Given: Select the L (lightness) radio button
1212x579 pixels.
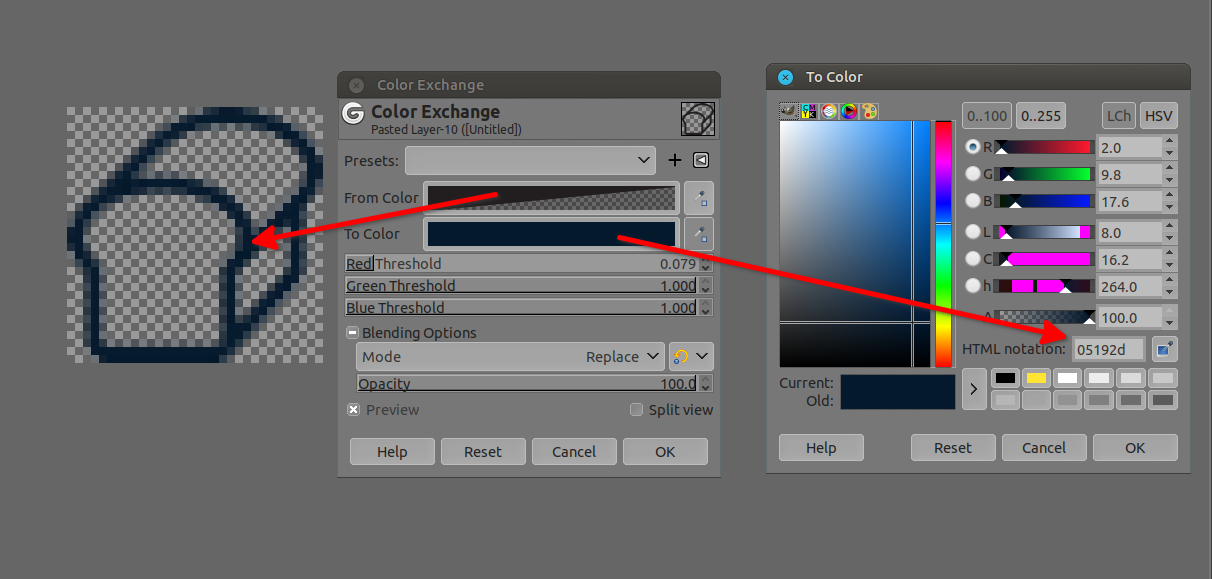Looking at the screenshot, I should 973,232.
